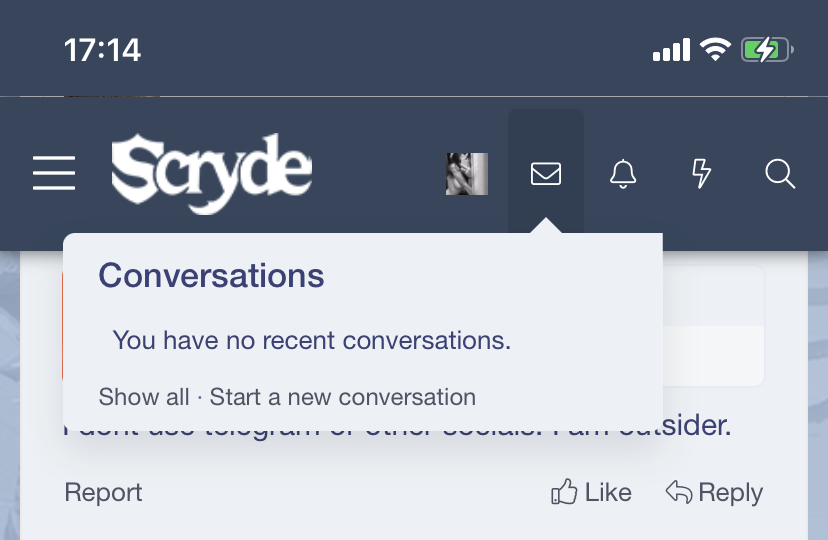The image size is (828, 540).
Task: Open the user avatar account menu
Action: coord(466,174)
